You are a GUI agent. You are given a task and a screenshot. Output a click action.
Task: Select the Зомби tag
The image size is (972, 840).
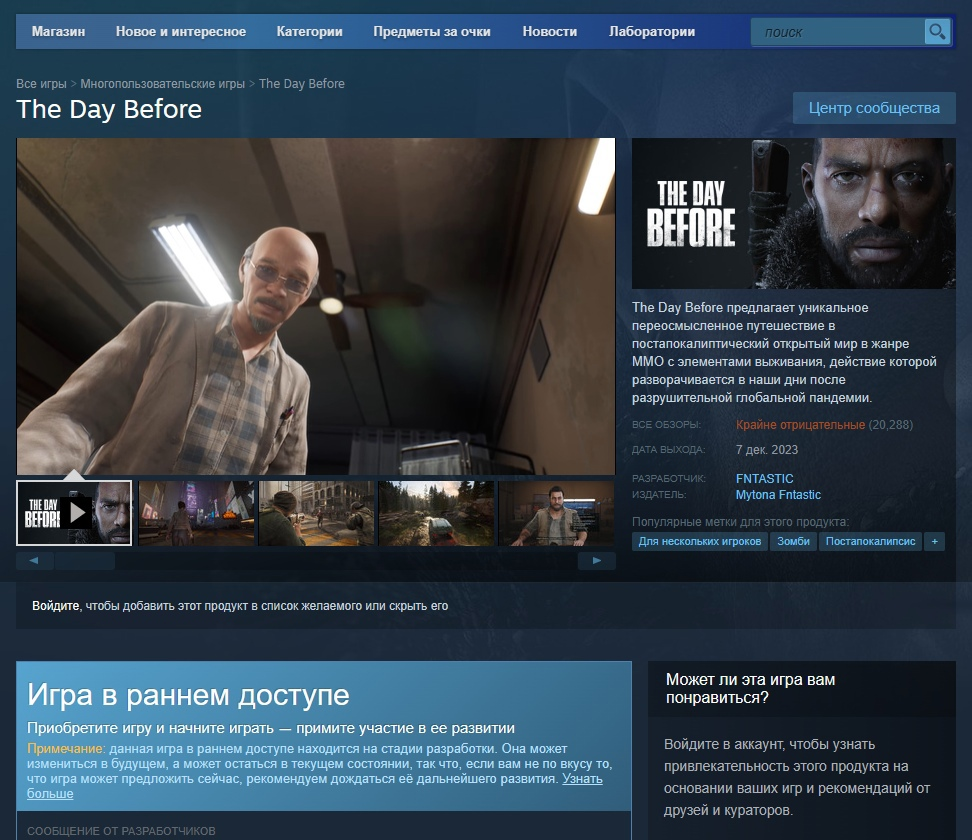(793, 541)
